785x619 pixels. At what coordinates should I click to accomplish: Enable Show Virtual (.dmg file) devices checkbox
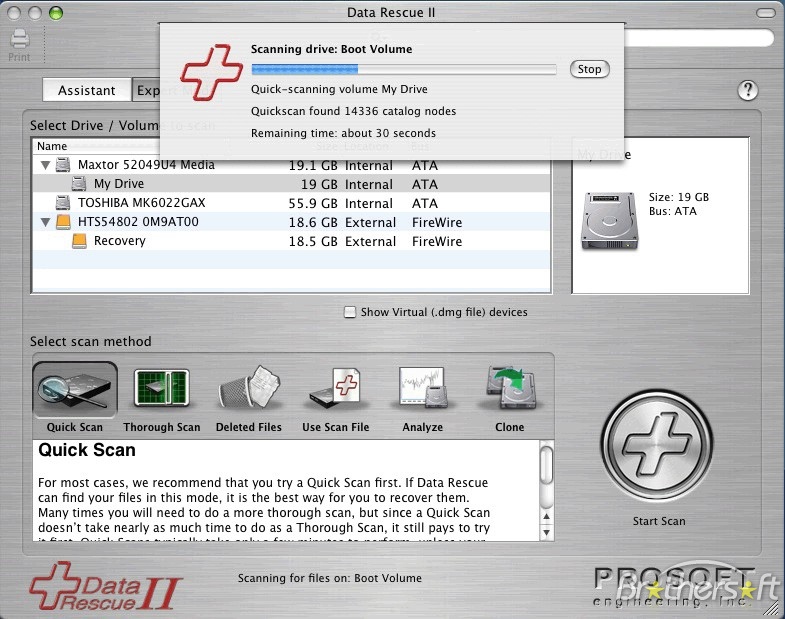click(x=349, y=312)
